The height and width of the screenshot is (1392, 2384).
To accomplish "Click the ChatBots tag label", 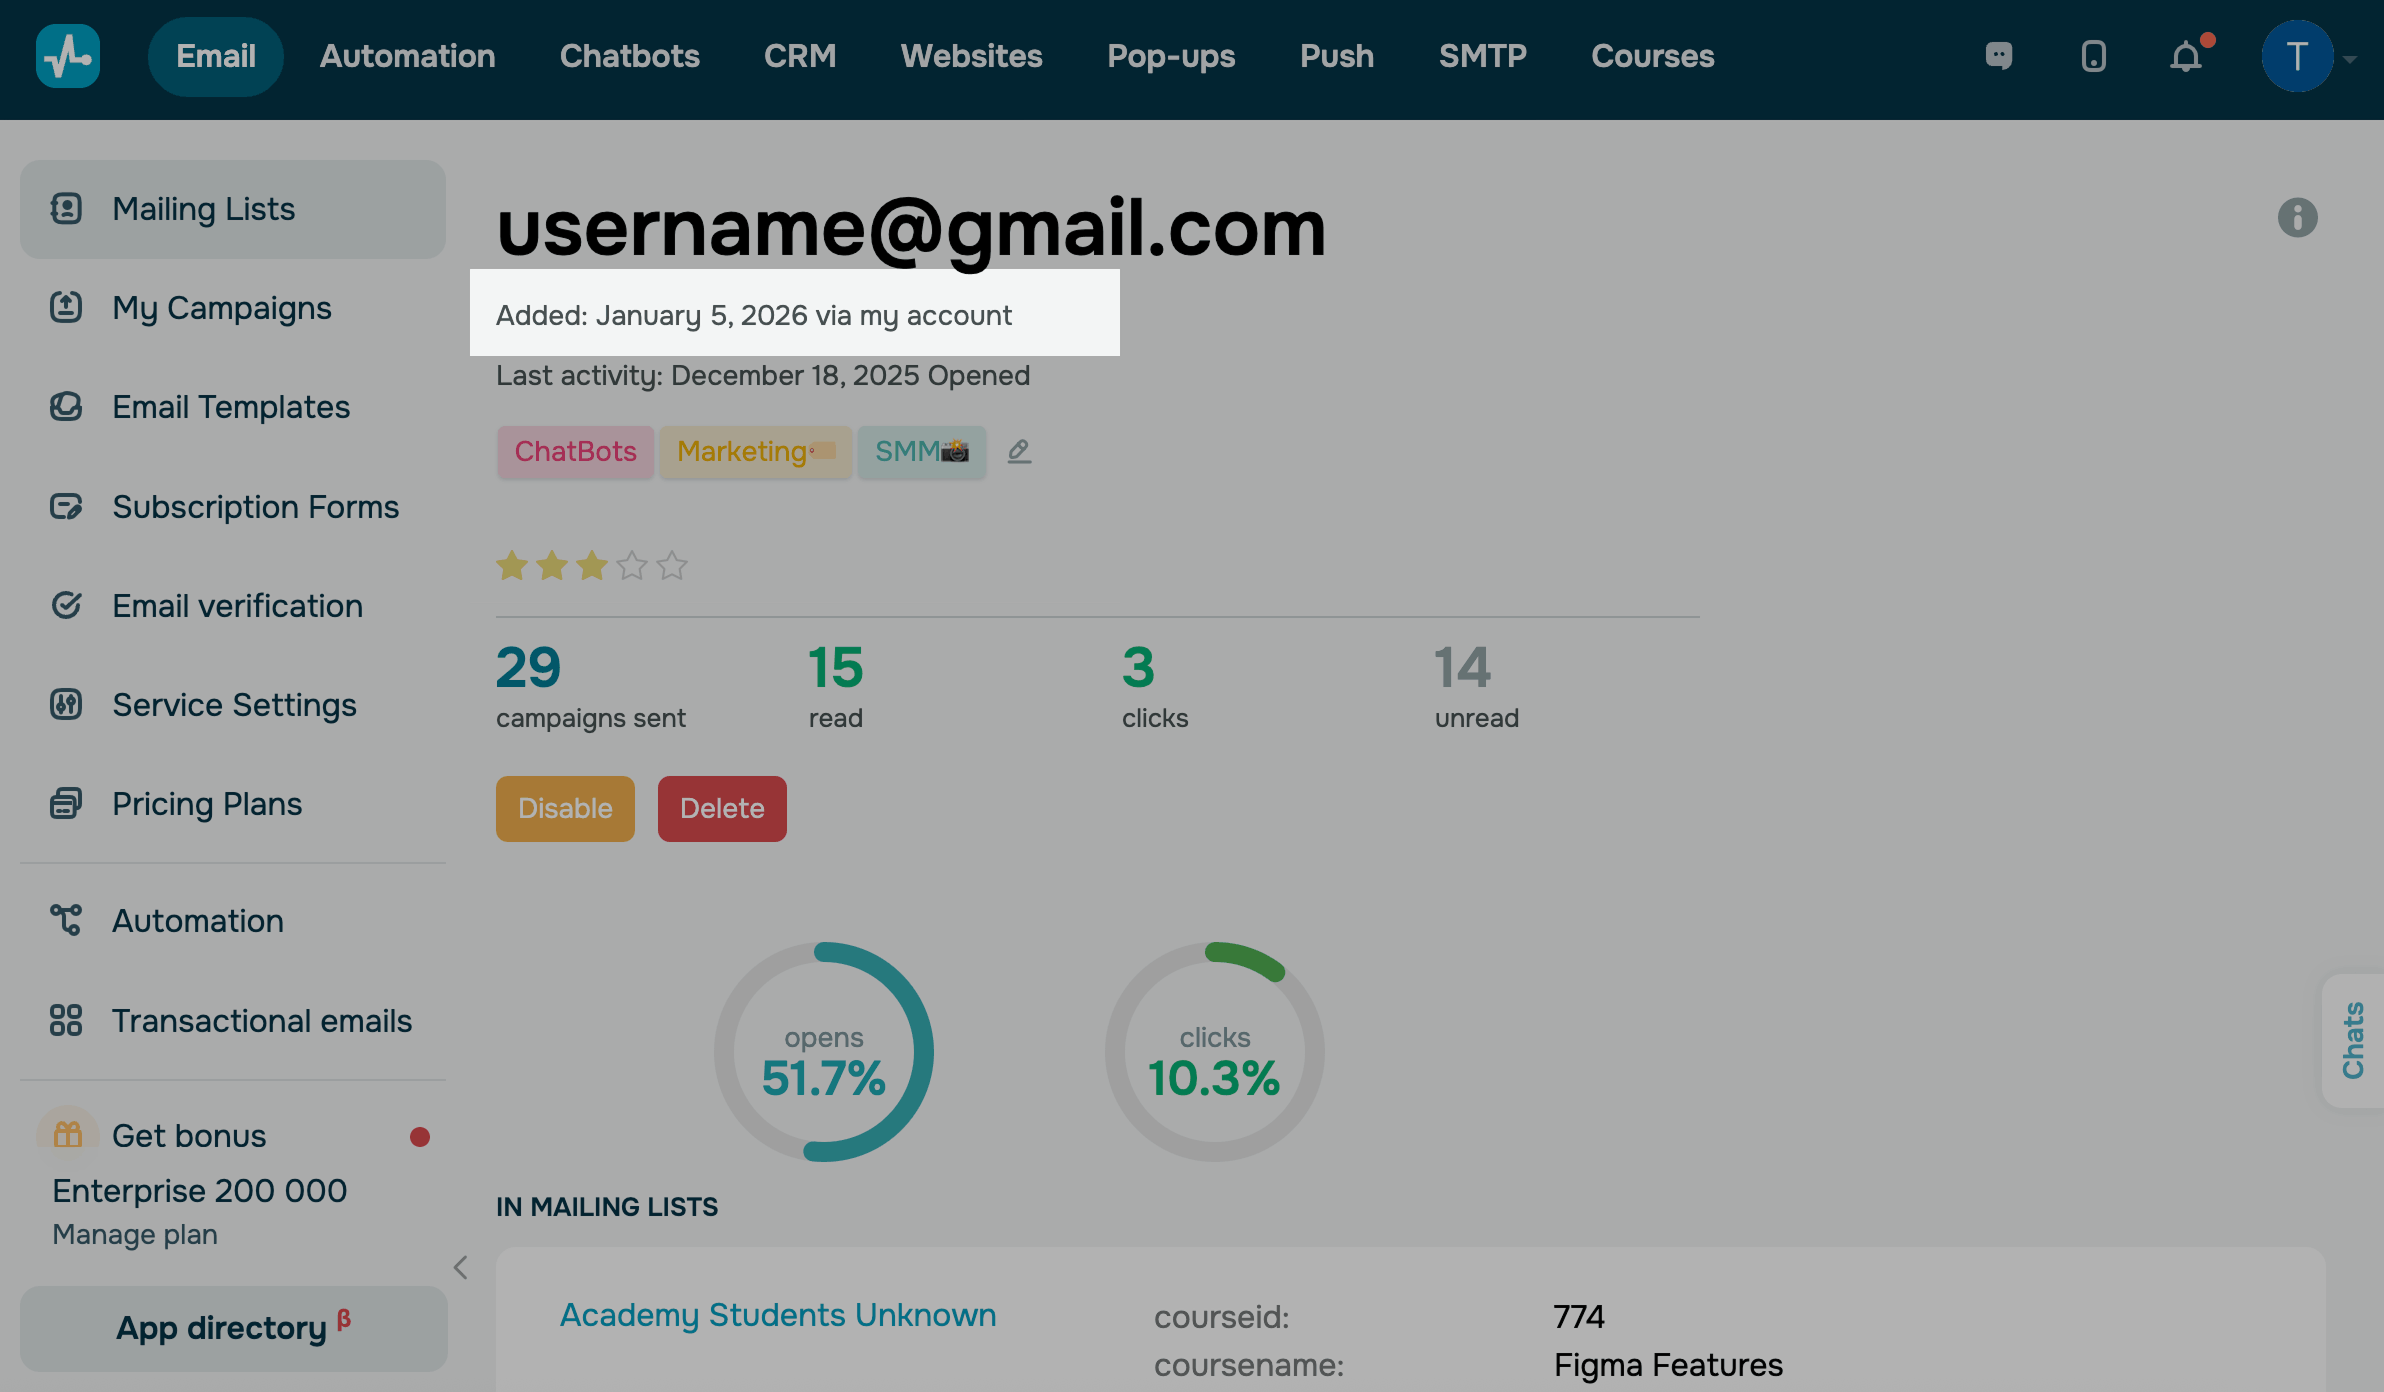I will pos(575,451).
